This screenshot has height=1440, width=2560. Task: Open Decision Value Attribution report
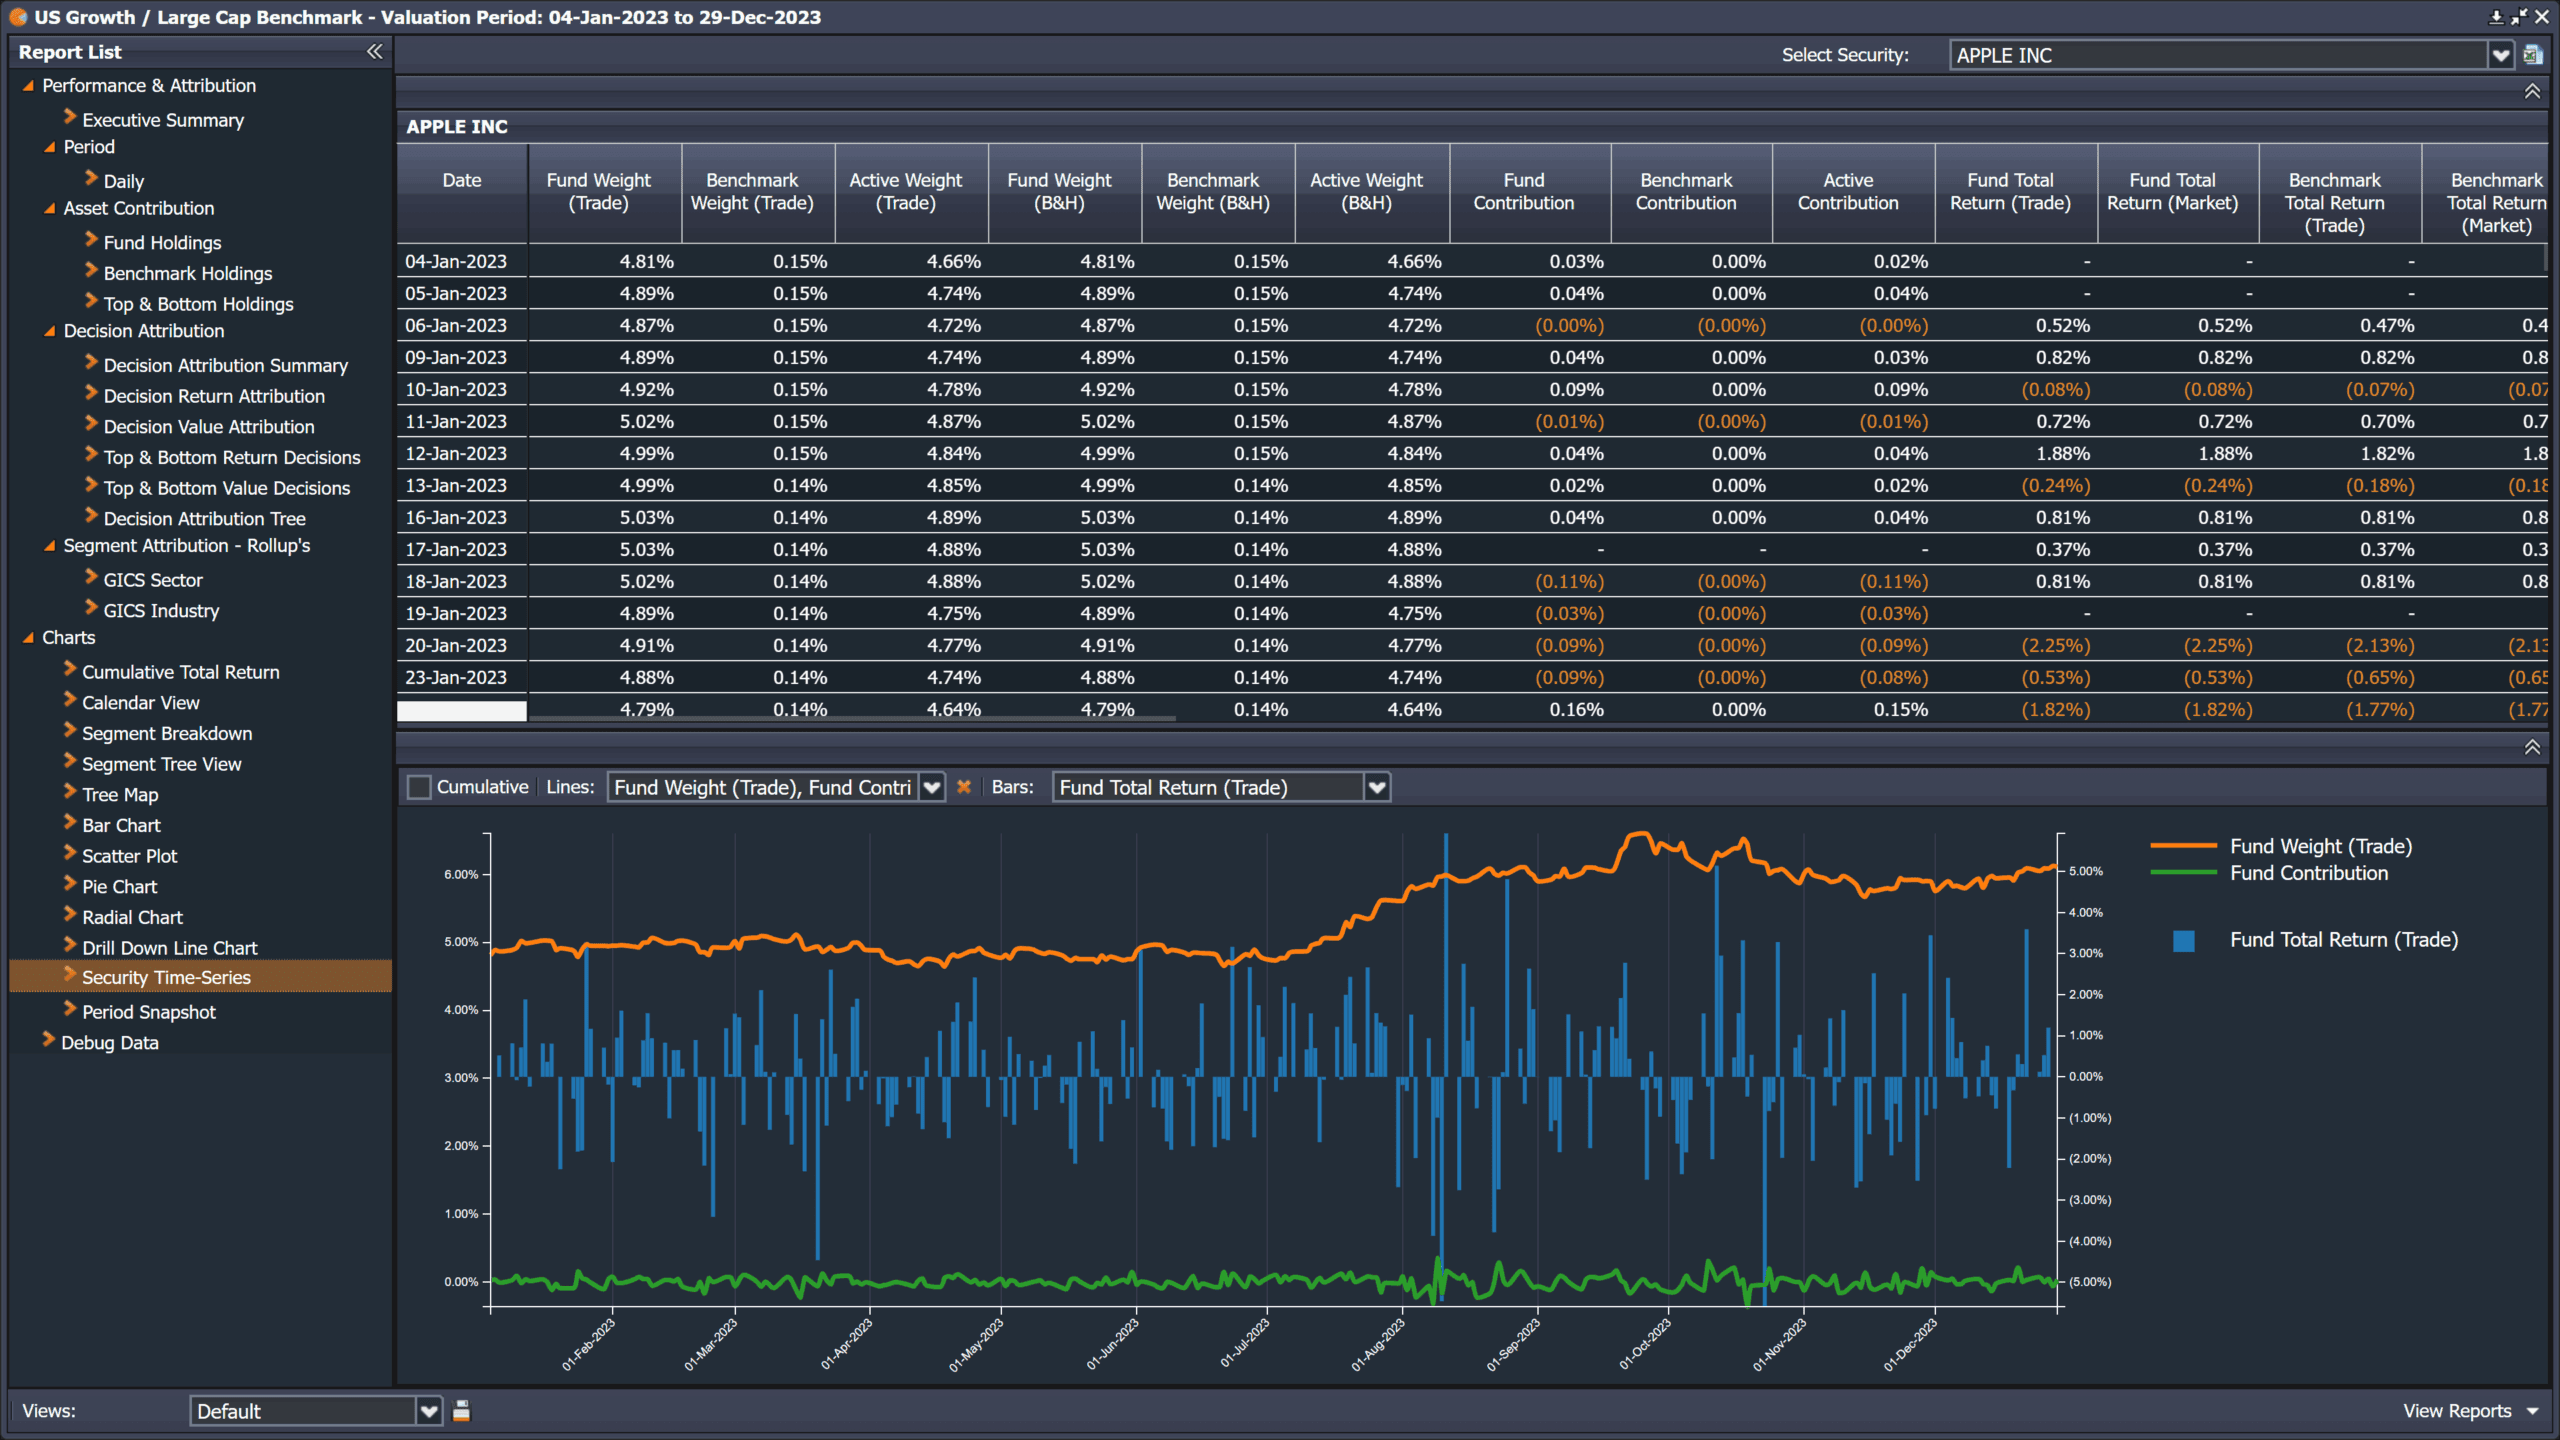pyautogui.click(x=209, y=427)
